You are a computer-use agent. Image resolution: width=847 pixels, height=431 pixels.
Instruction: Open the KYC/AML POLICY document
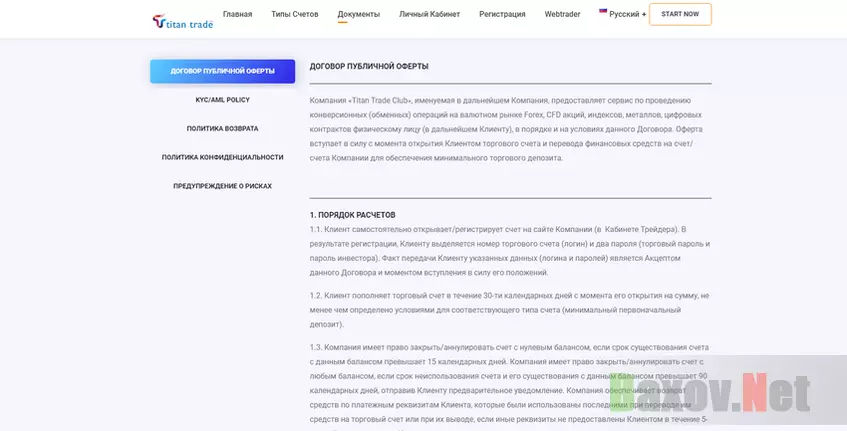[223, 100]
